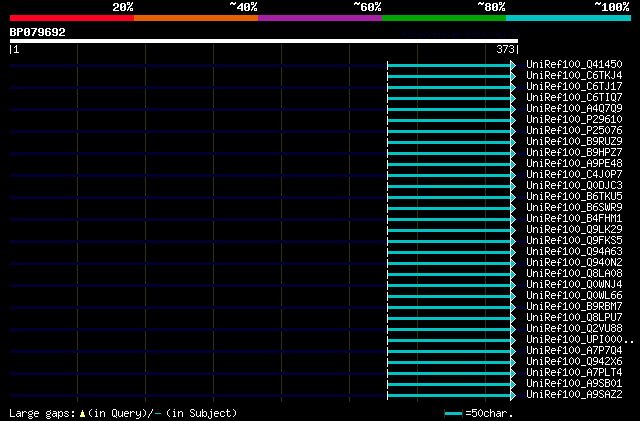640x421 pixels.
Task: Select the UniRef100_Q0DJC3 label
Action: pyautogui.click(x=574, y=185)
